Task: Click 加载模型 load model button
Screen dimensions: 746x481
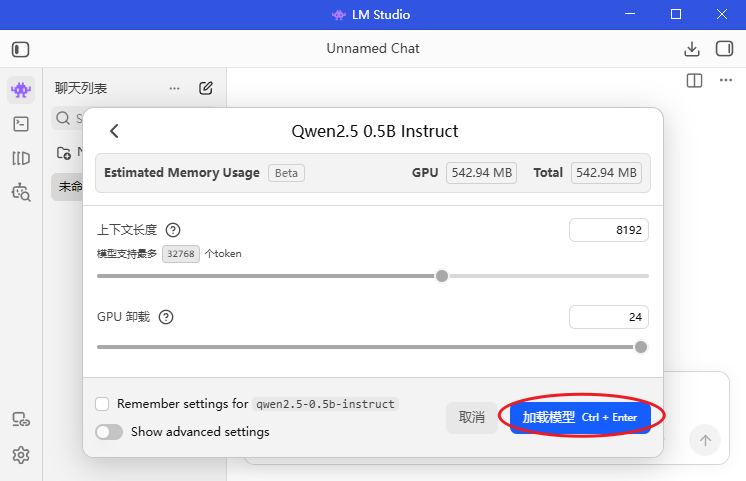Action: (580, 417)
